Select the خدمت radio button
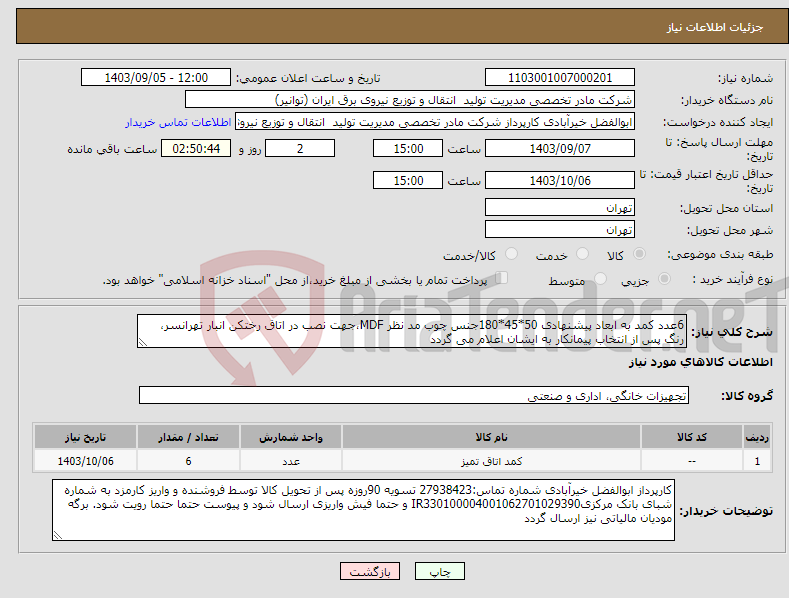The height and width of the screenshot is (598, 789). click(x=582, y=254)
